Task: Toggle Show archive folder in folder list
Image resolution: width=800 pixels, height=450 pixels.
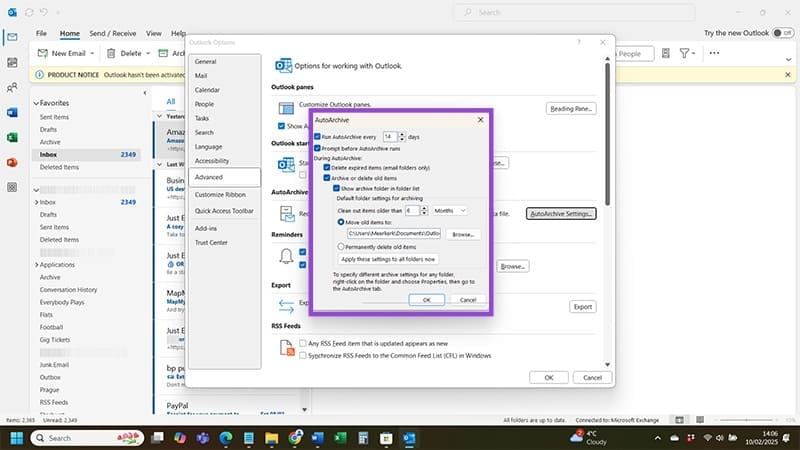Action: (336, 188)
